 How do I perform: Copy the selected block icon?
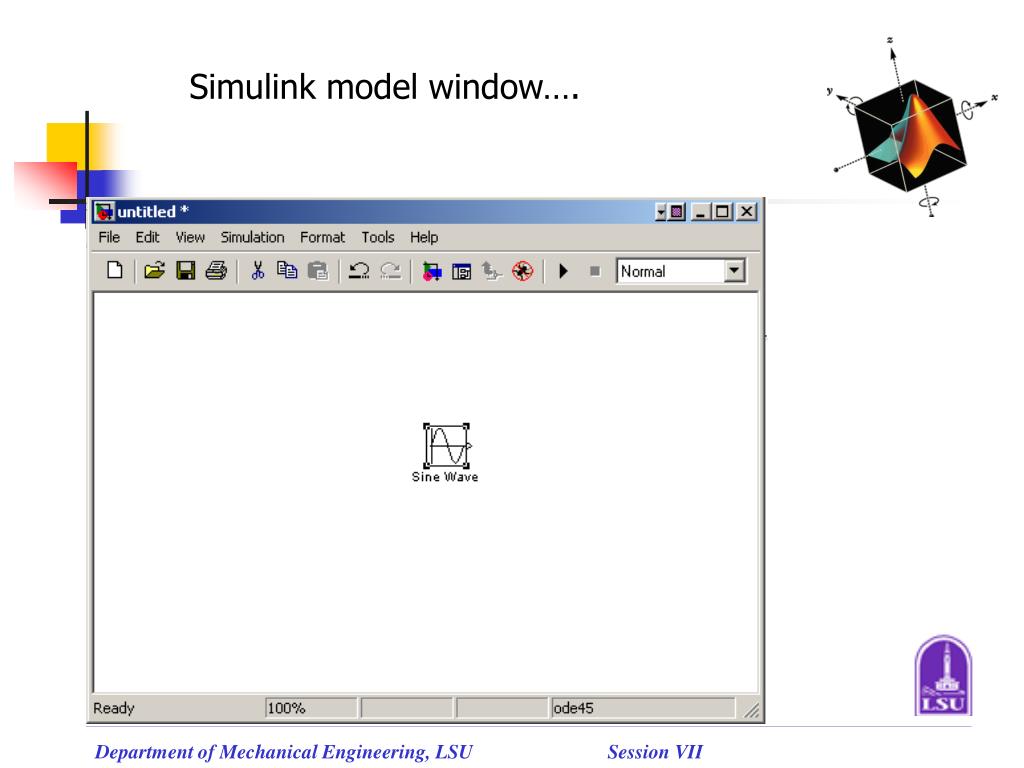pos(287,270)
